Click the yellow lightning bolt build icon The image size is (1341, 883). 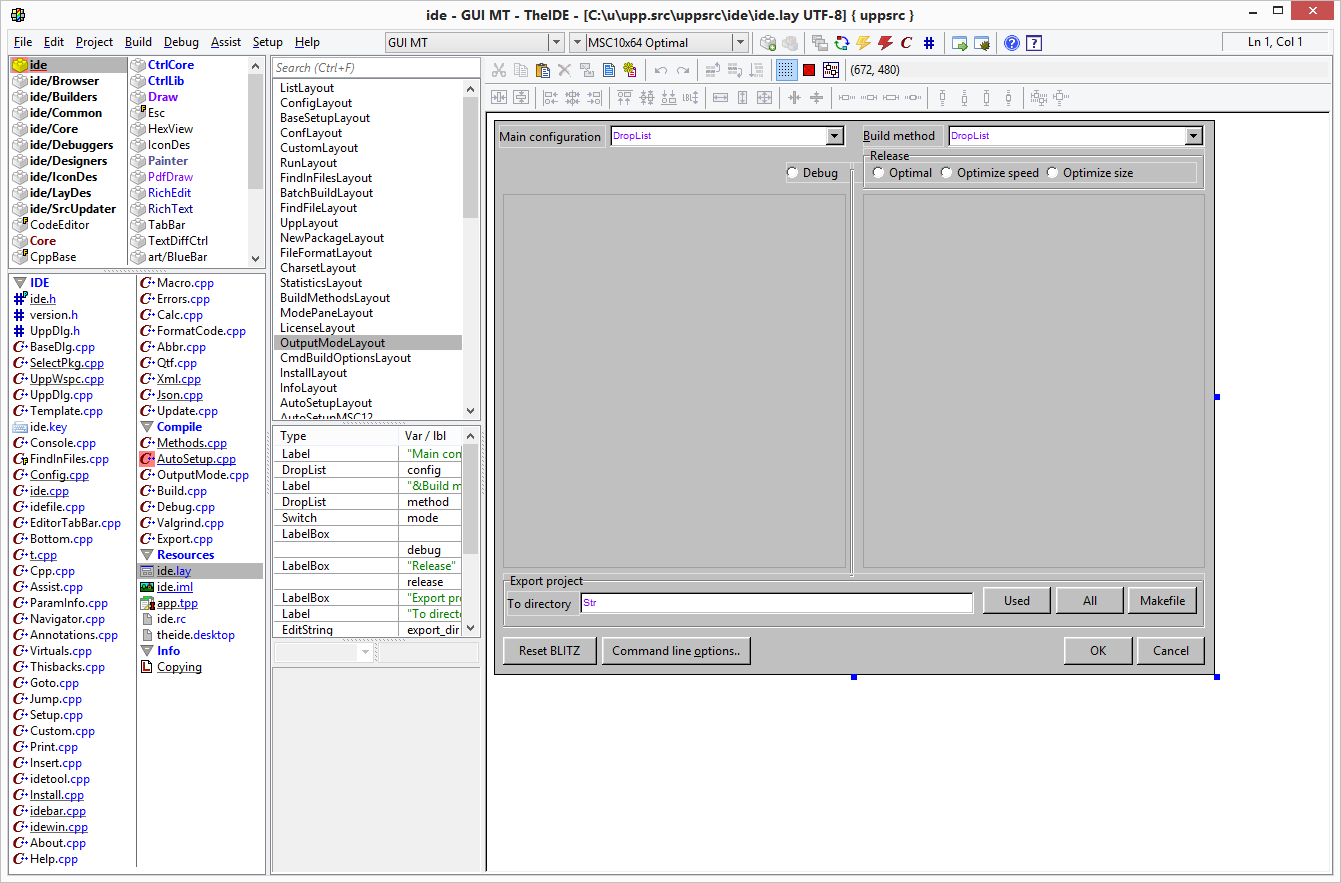pos(863,43)
